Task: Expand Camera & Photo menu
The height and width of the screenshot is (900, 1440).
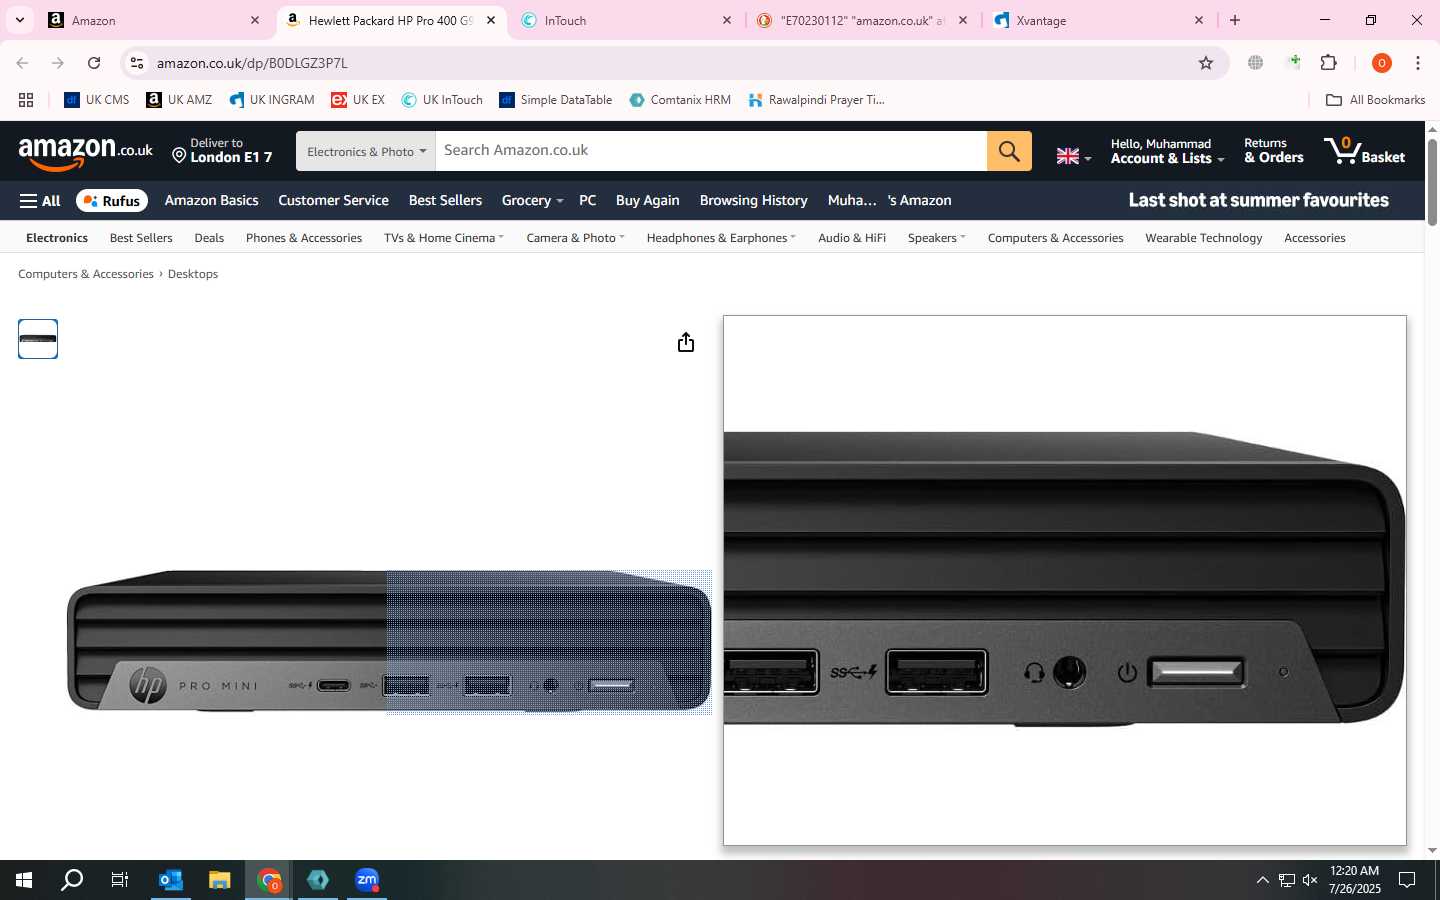Action: [575, 238]
